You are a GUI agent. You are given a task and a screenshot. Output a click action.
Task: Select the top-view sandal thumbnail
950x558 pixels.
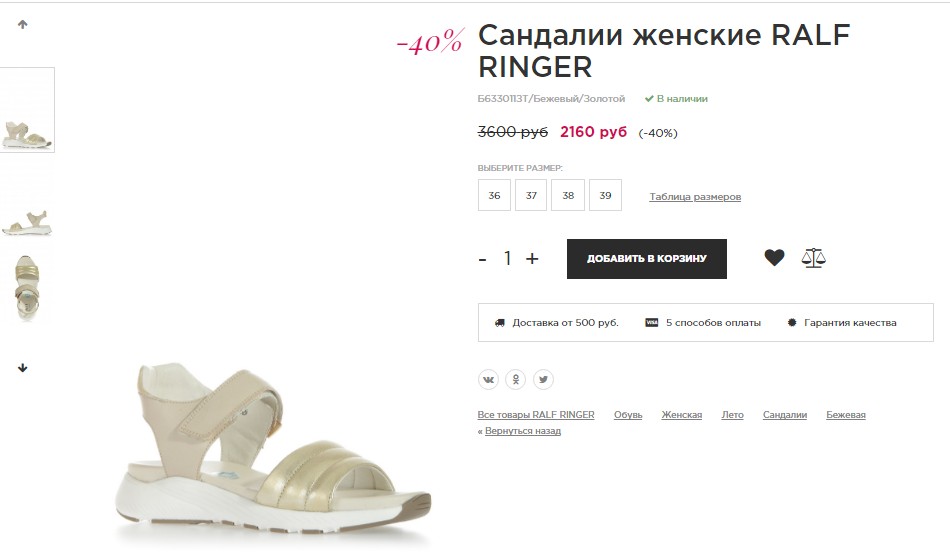click(27, 287)
